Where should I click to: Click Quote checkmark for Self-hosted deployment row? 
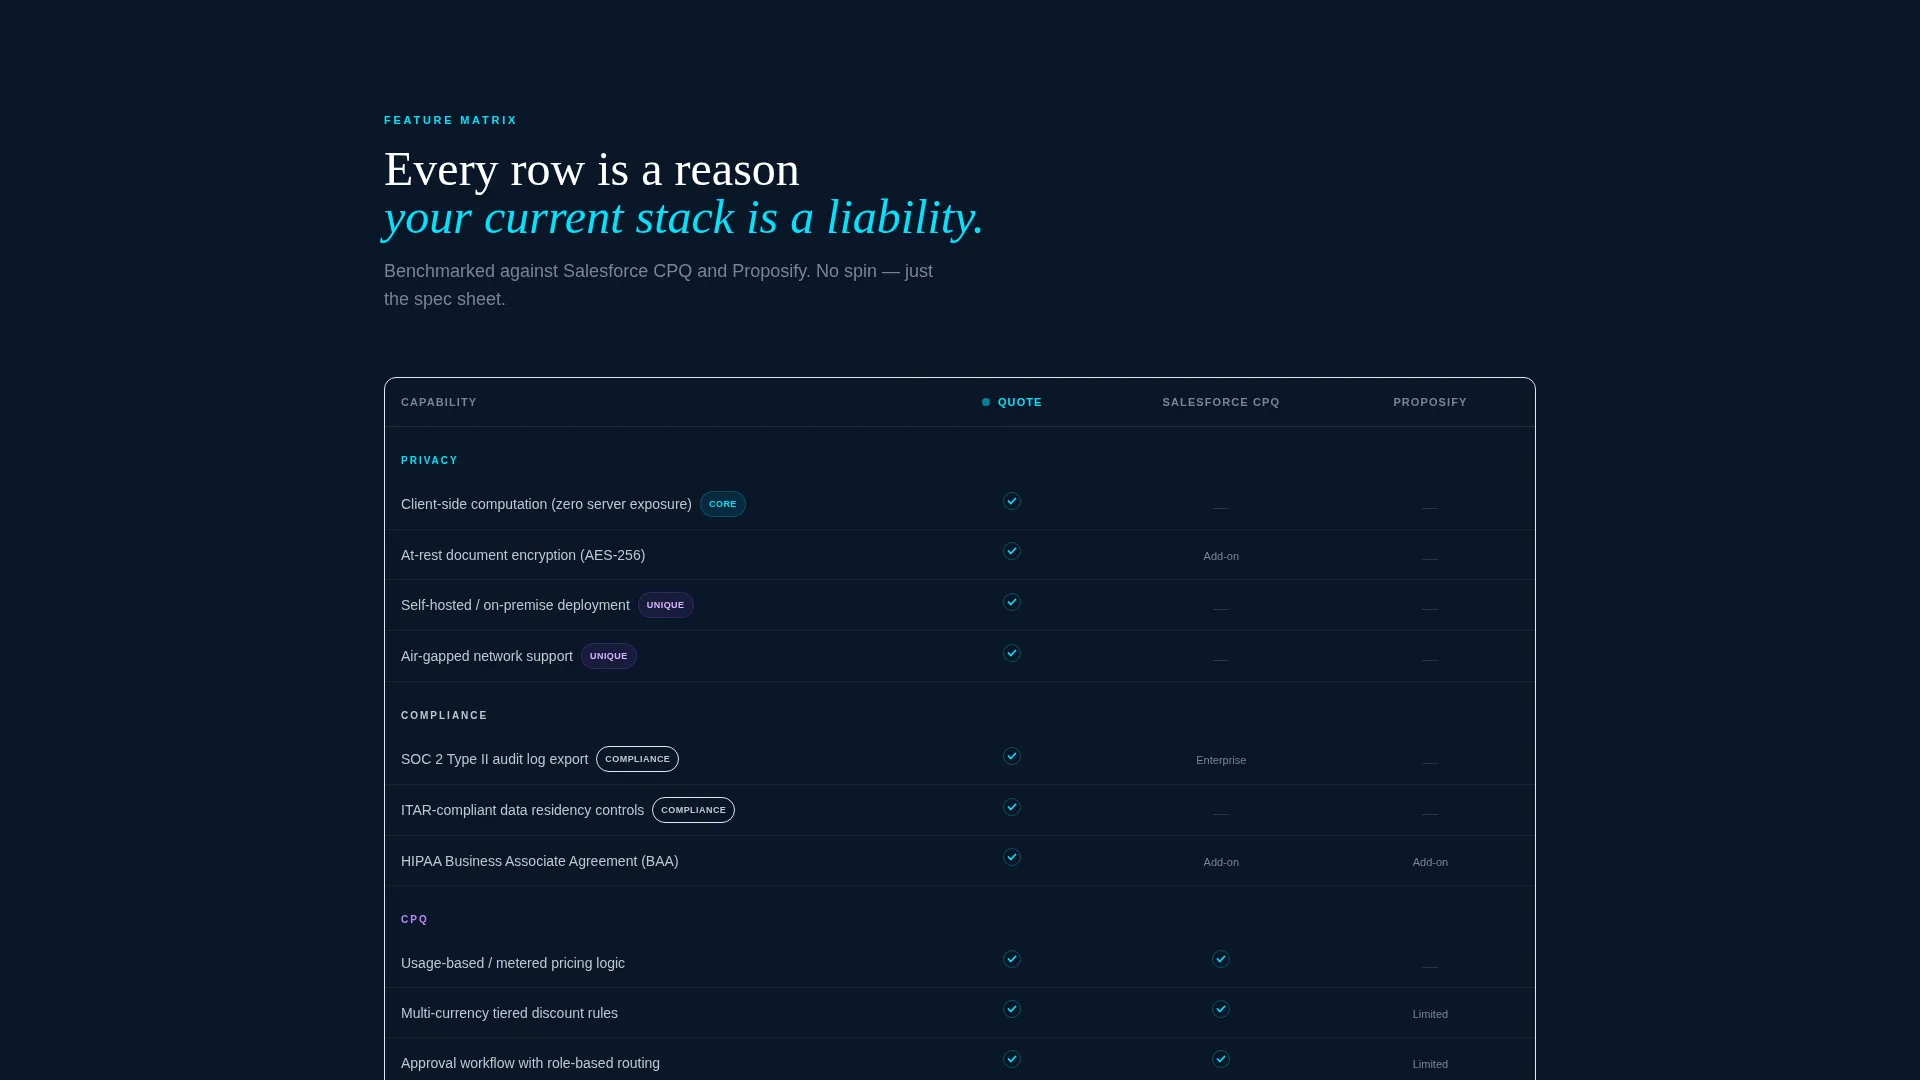click(x=1012, y=602)
